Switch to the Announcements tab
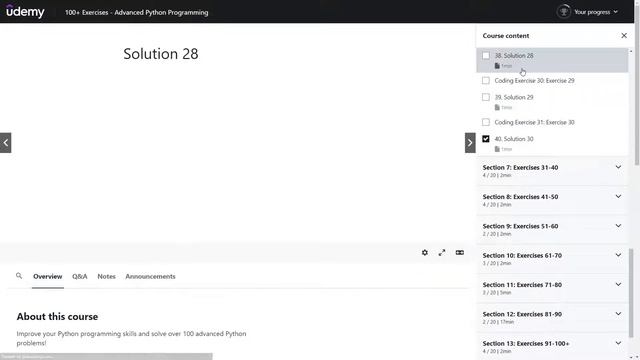Viewport: 640px width, 360px height. tap(150, 276)
